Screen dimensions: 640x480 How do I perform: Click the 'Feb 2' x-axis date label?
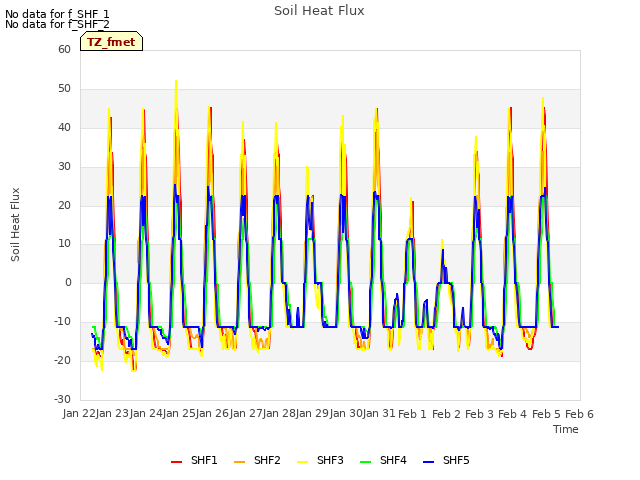pyautogui.click(x=446, y=414)
